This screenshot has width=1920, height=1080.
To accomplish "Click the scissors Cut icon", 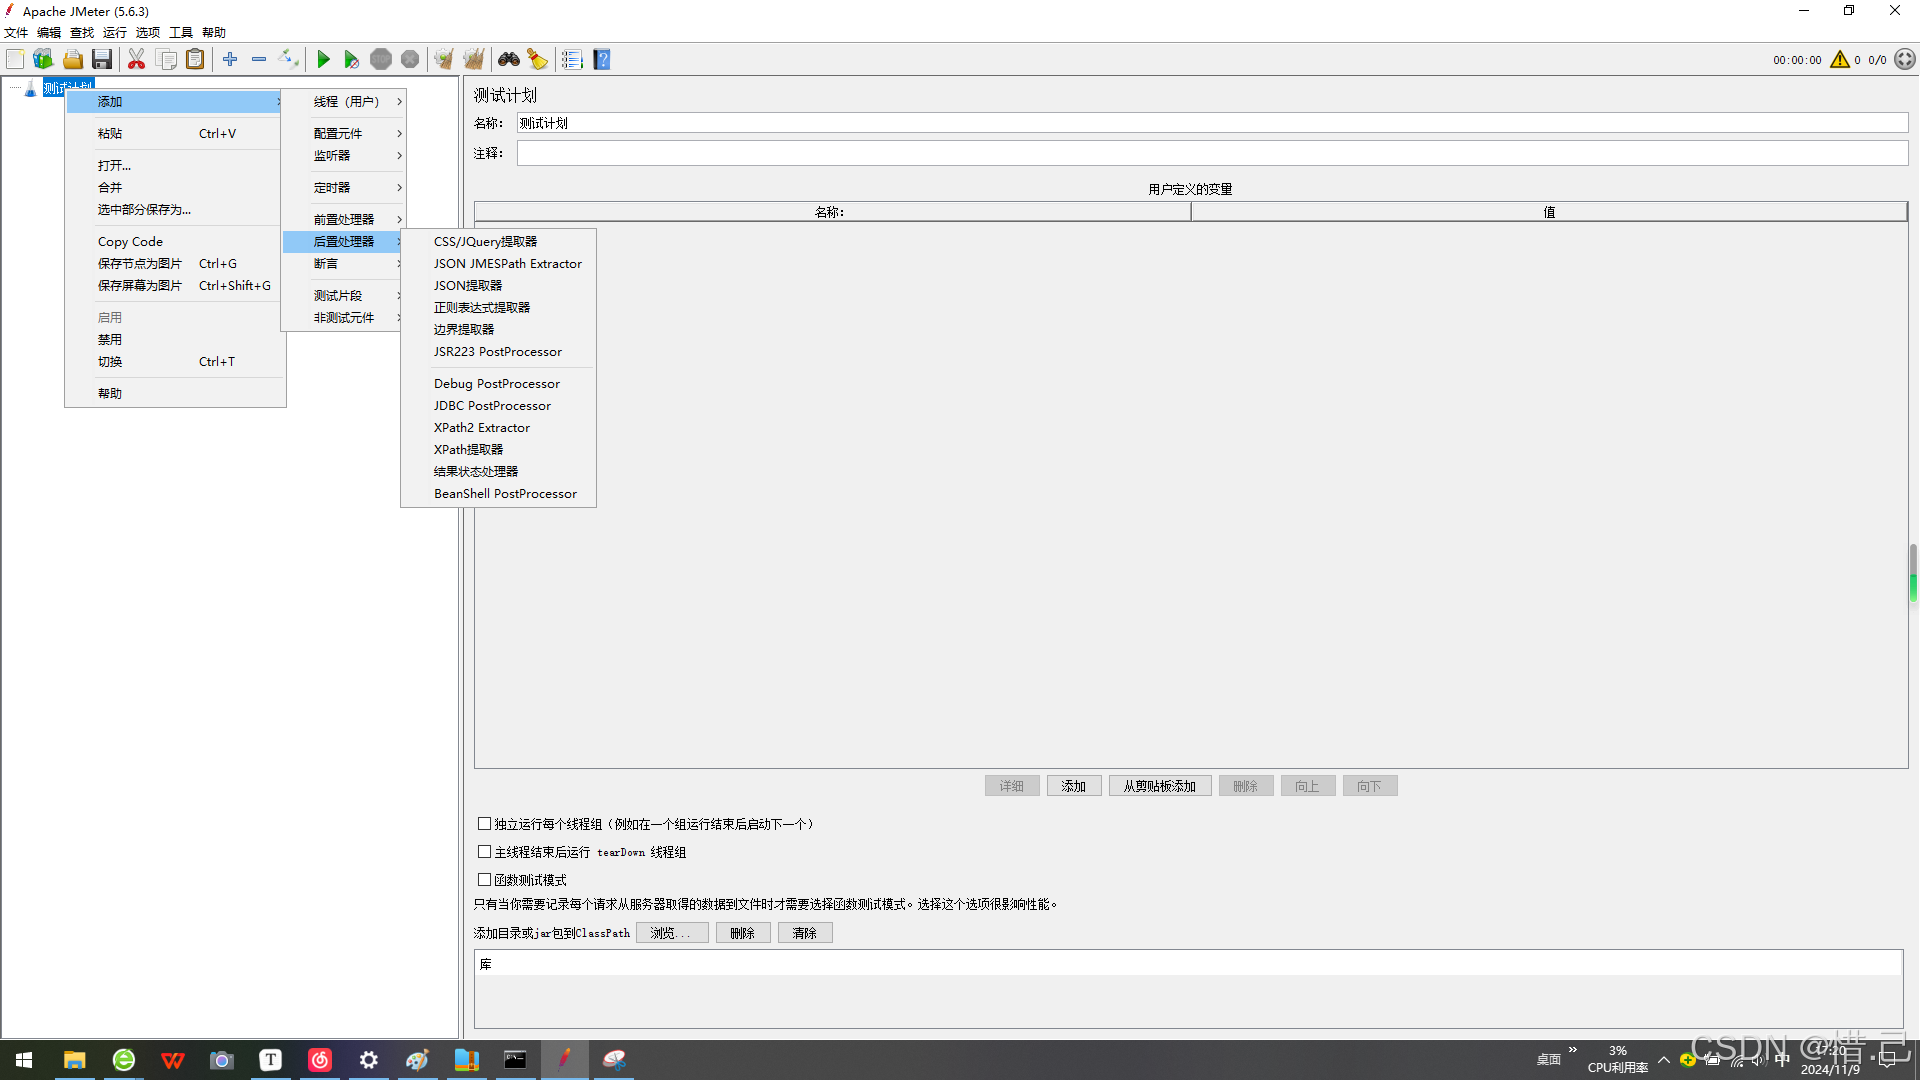I will [136, 60].
